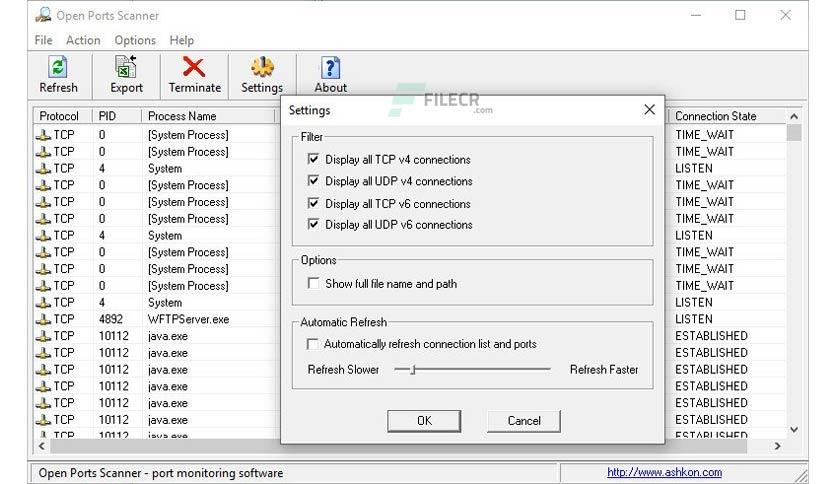836x484 pixels.
Task: Click the horizontal scrollbar right arrow
Action: point(777,446)
